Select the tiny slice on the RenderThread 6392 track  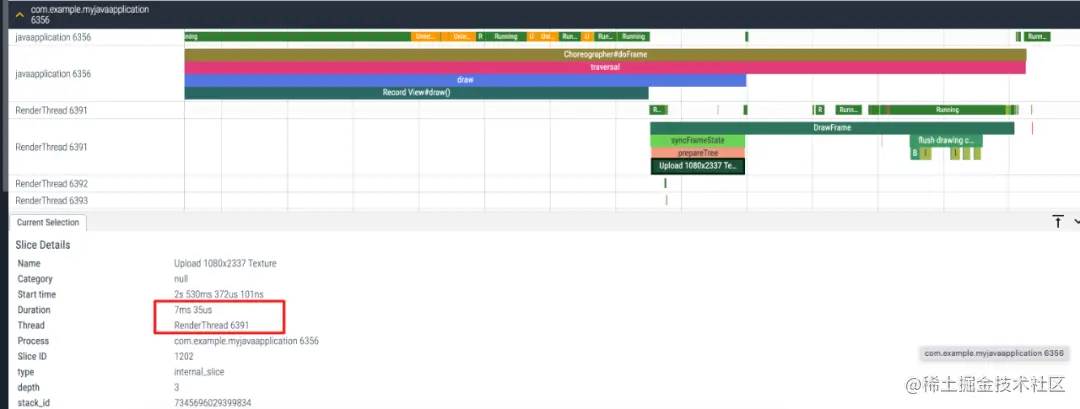(665, 184)
